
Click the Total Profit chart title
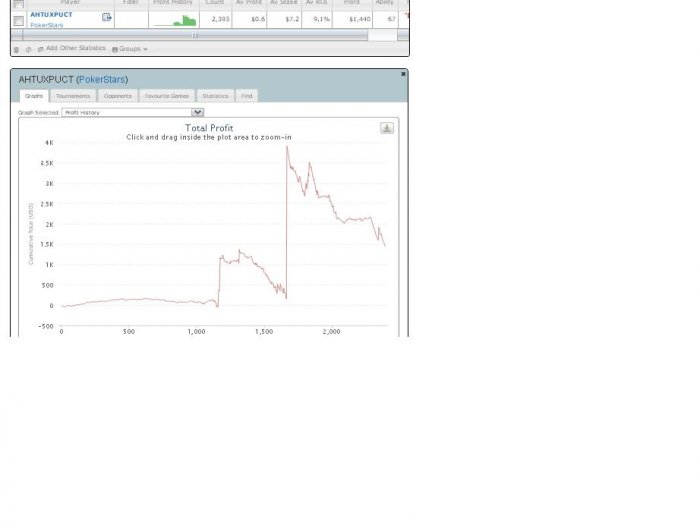coord(209,128)
